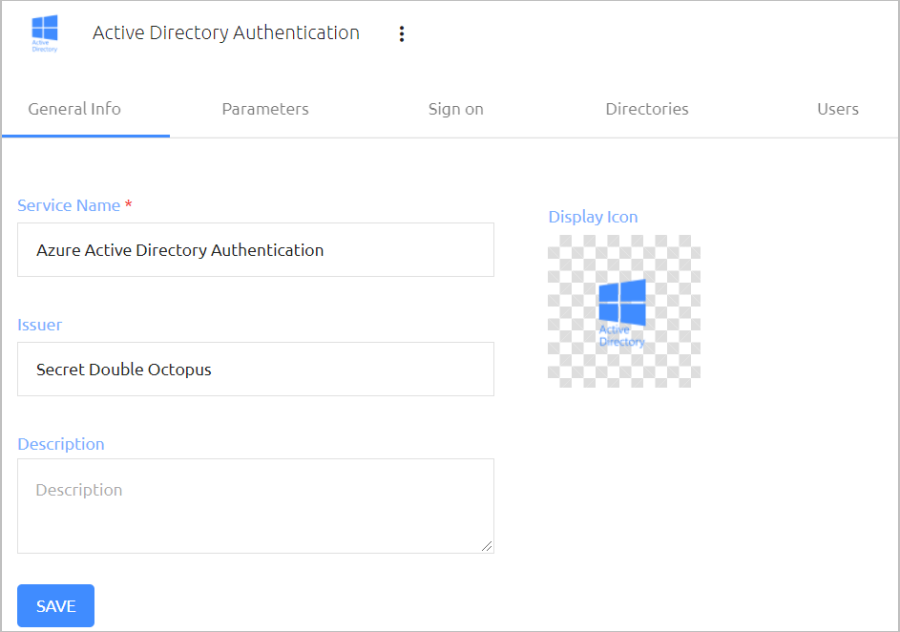
Task: Click inside the Description text area
Action: tap(255, 506)
